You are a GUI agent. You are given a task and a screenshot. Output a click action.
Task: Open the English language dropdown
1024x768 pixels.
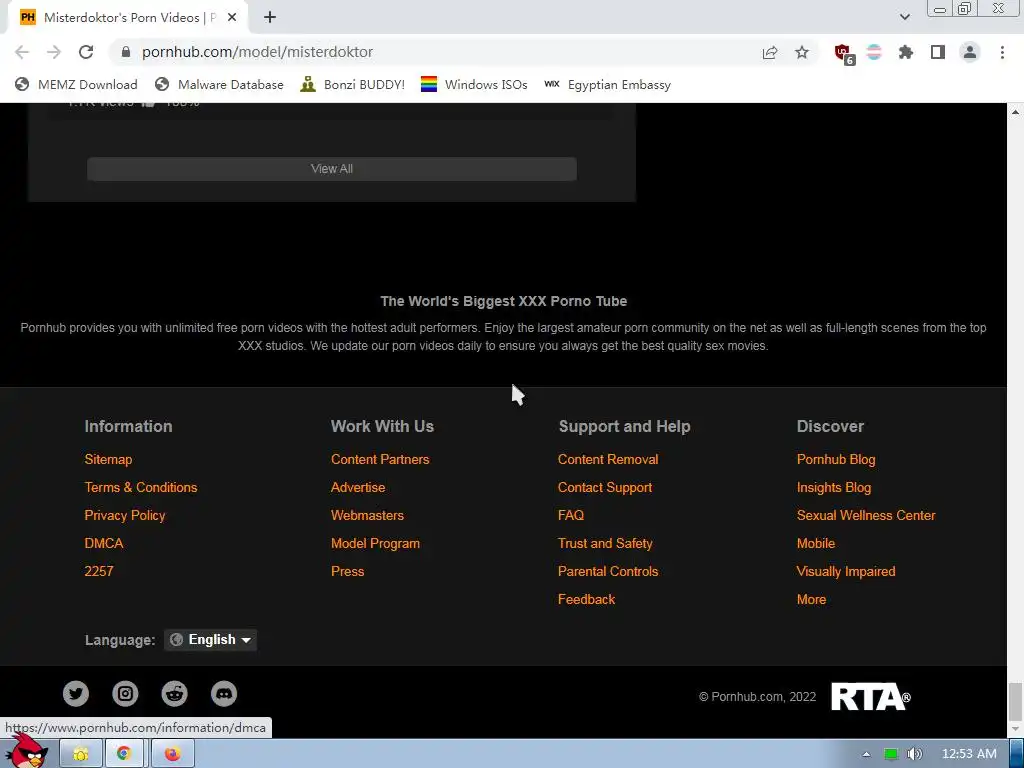(210, 640)
